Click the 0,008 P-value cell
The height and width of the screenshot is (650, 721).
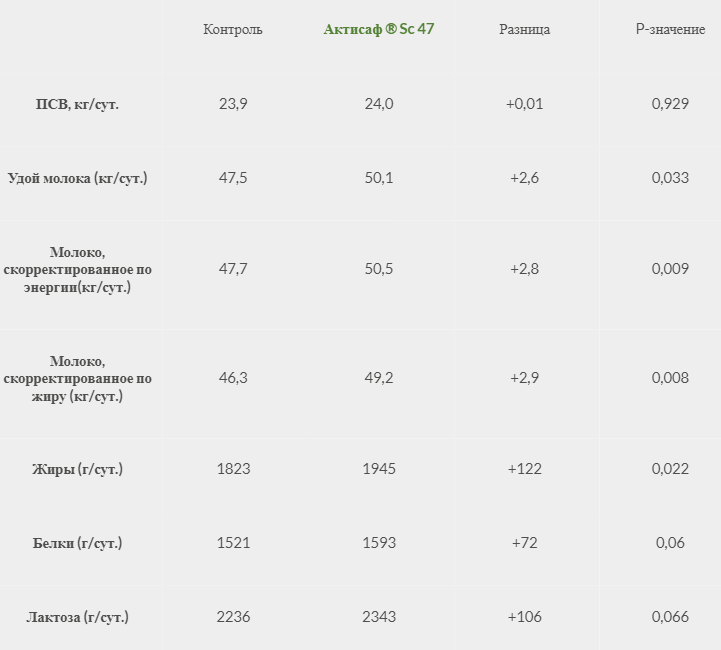pyautogui.click(x=670, y=378)
